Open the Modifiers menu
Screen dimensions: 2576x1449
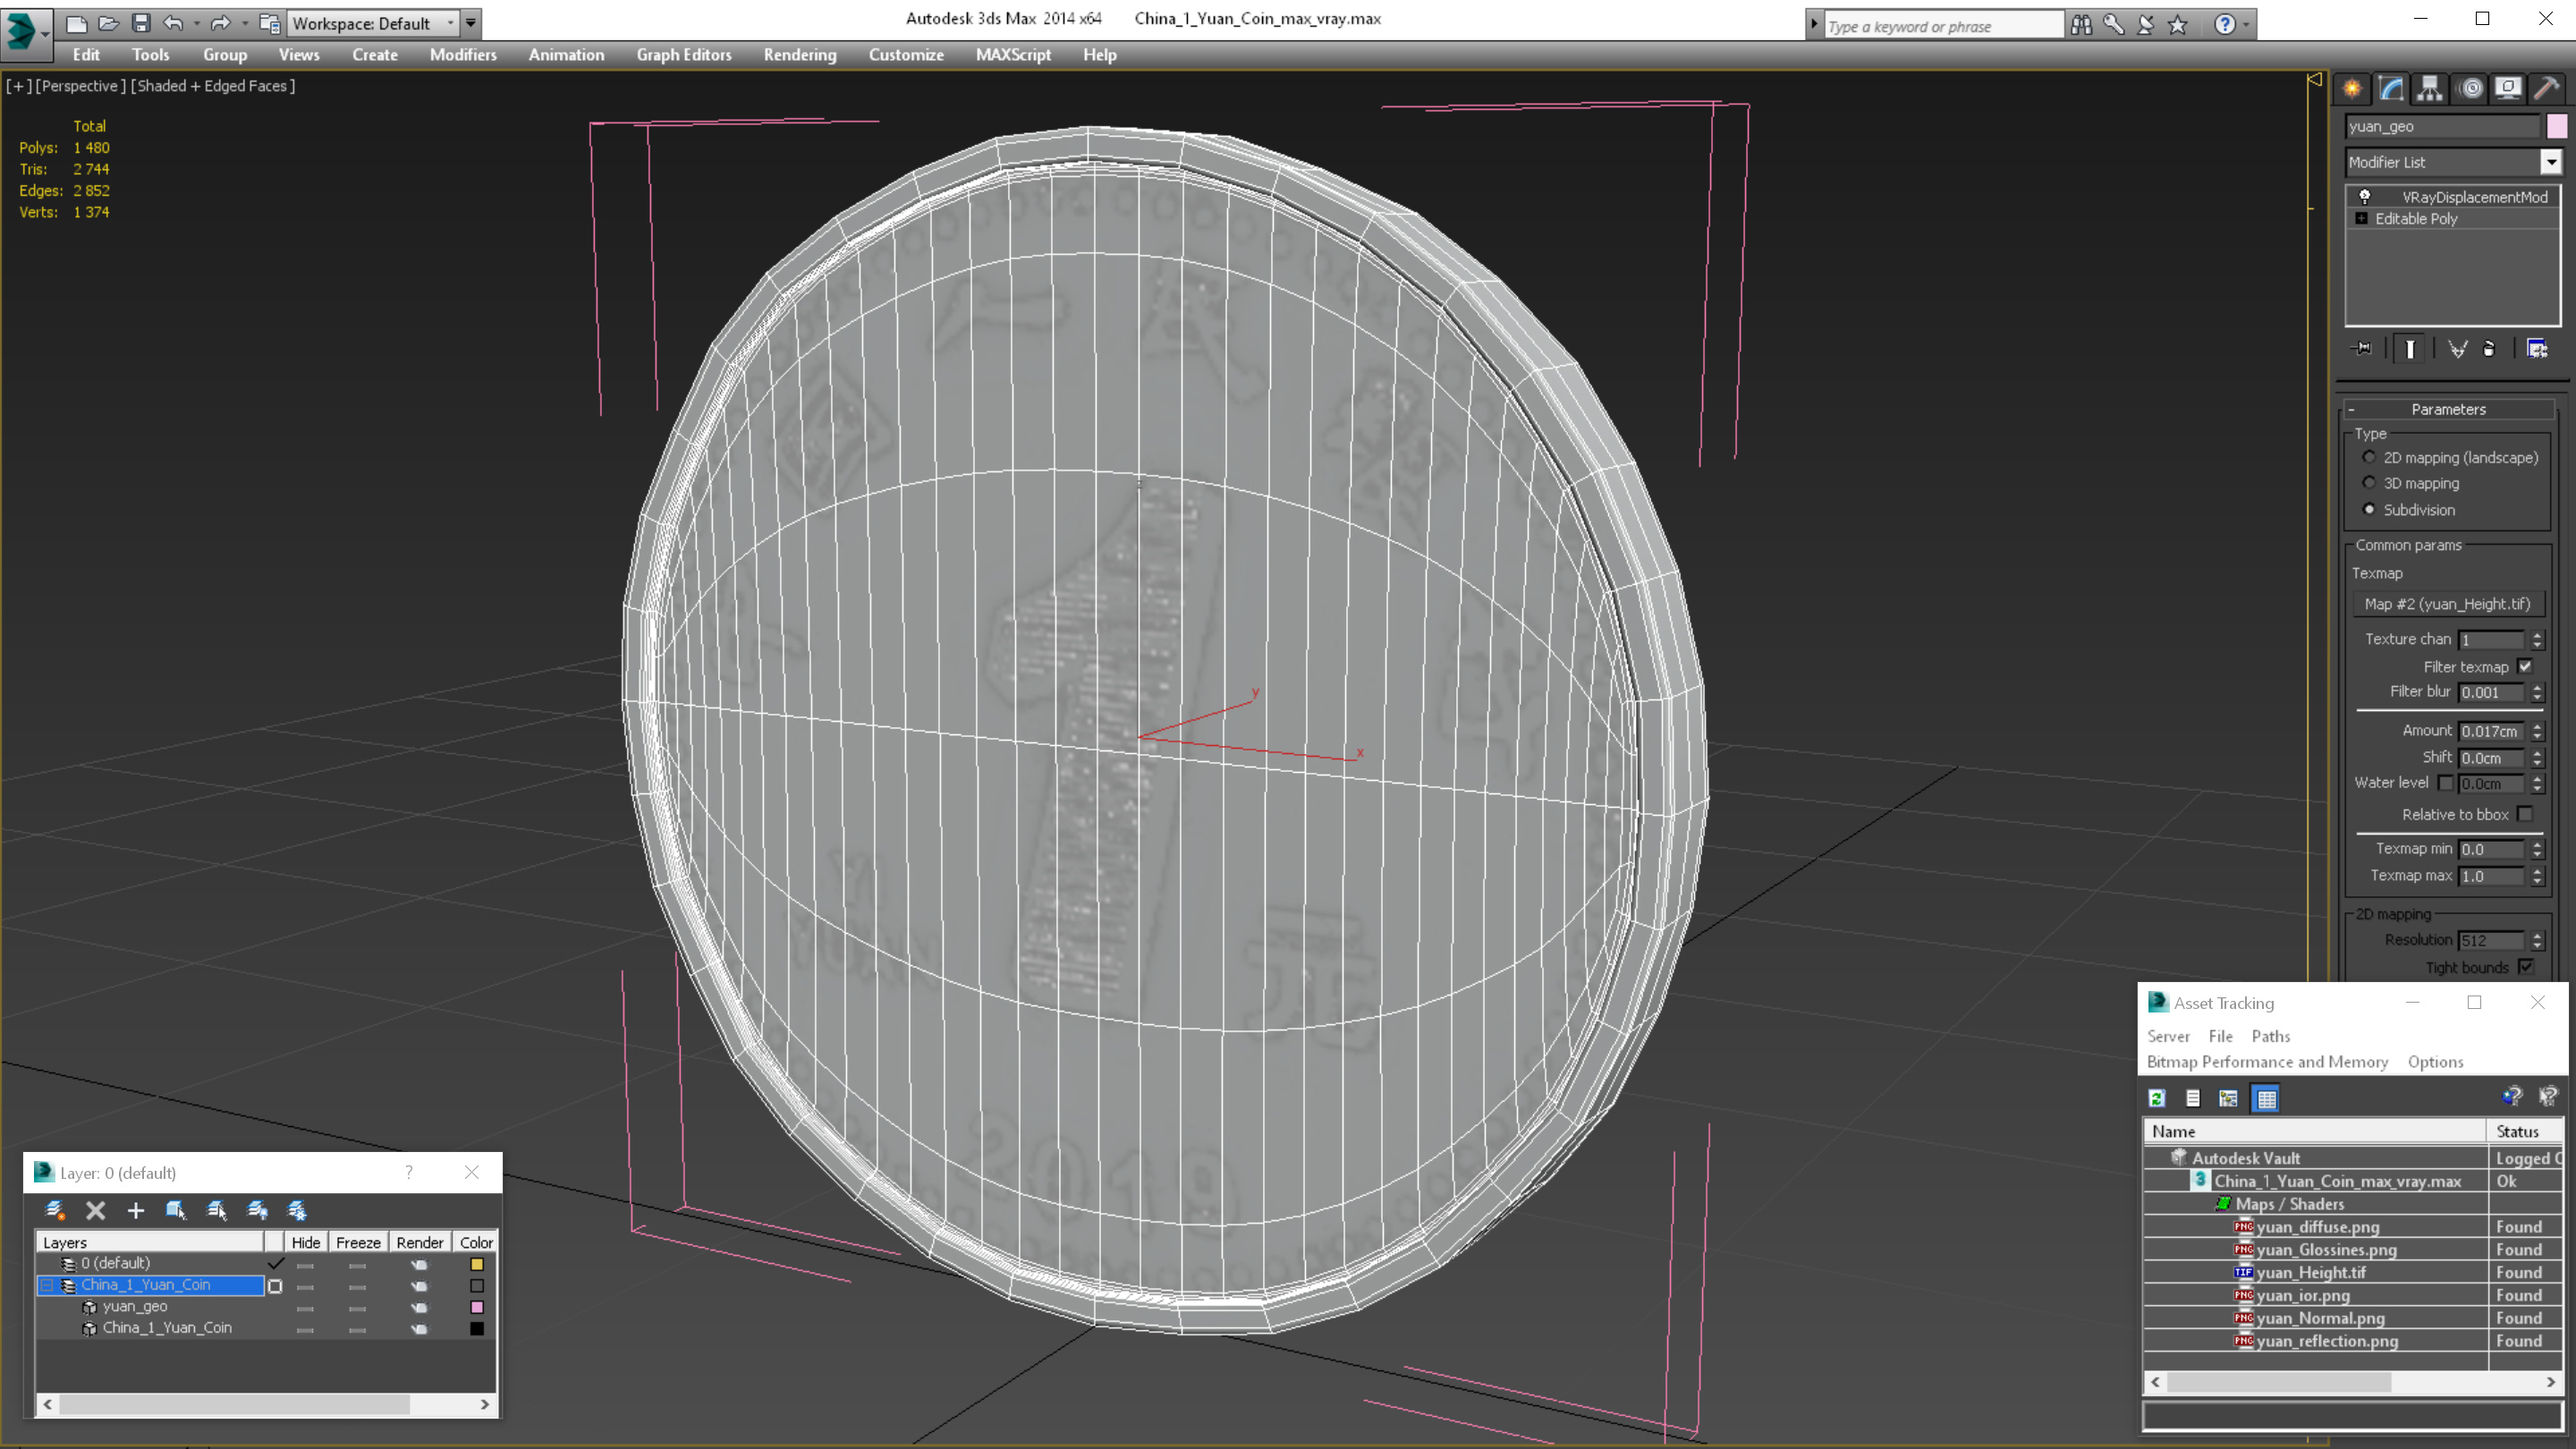point(463,55)
